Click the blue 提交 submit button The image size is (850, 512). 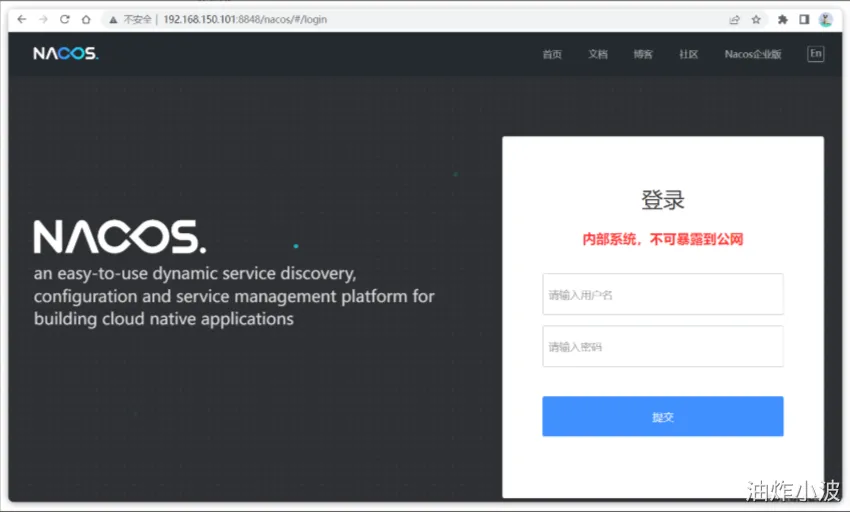663,416
